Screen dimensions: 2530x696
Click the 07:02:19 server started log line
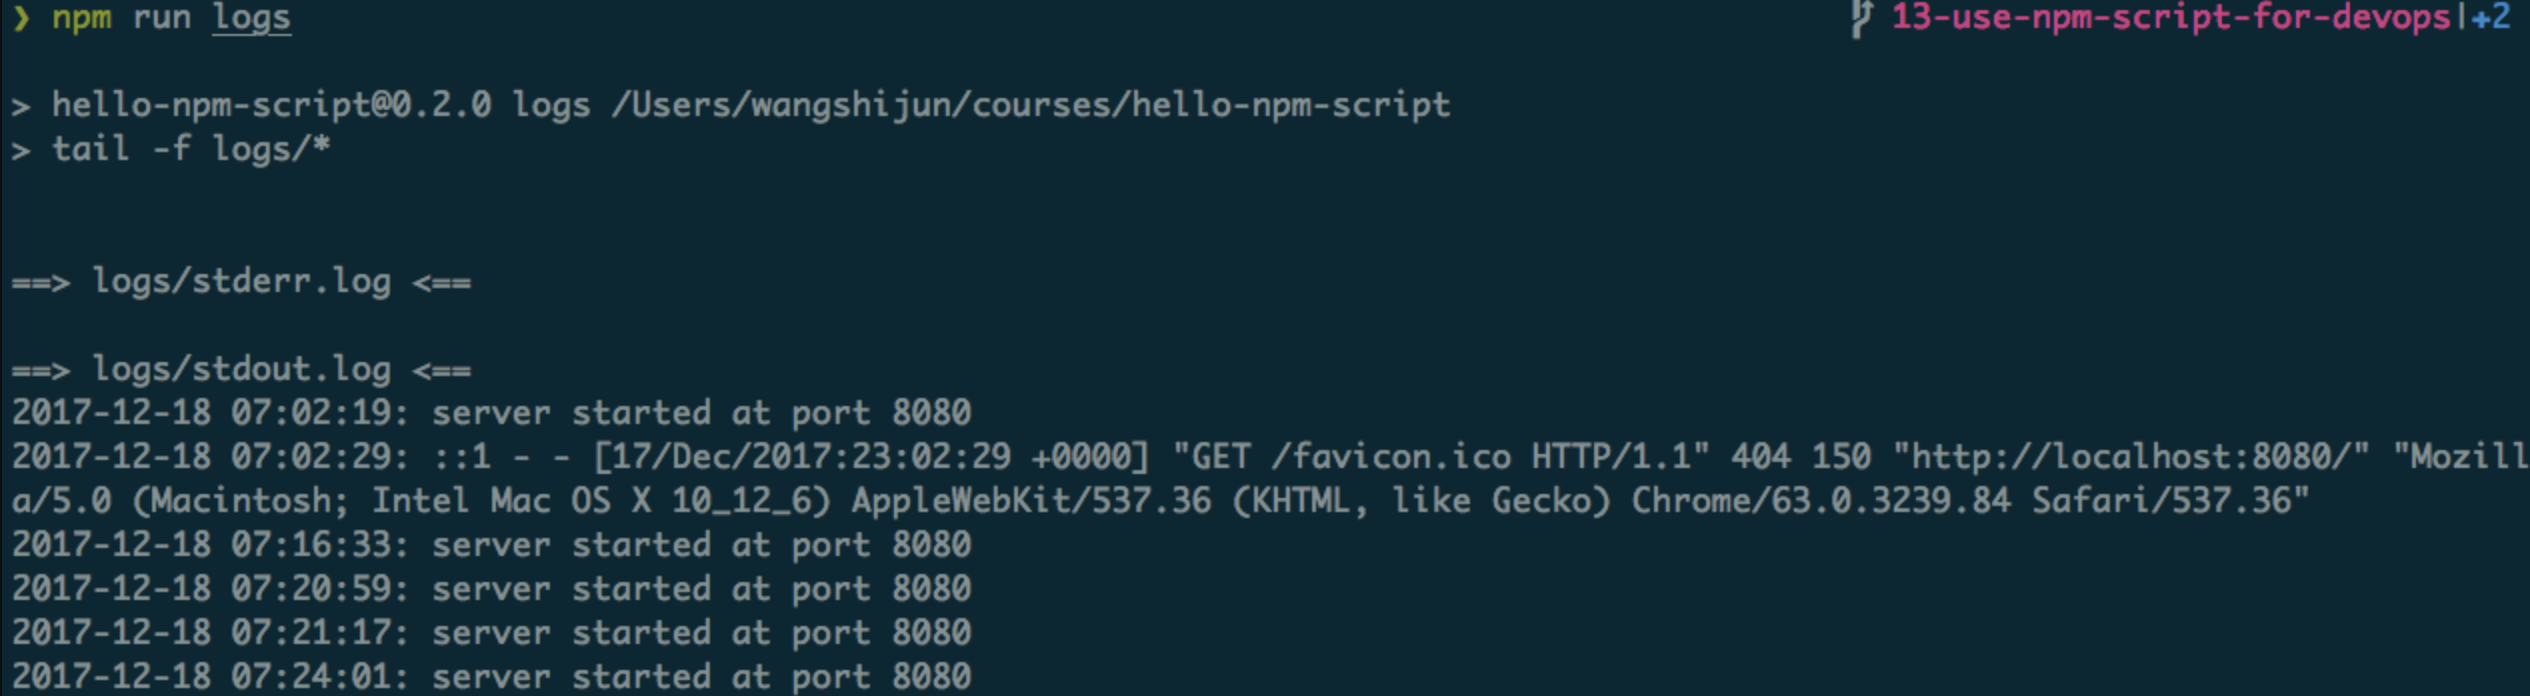[491, 413]
